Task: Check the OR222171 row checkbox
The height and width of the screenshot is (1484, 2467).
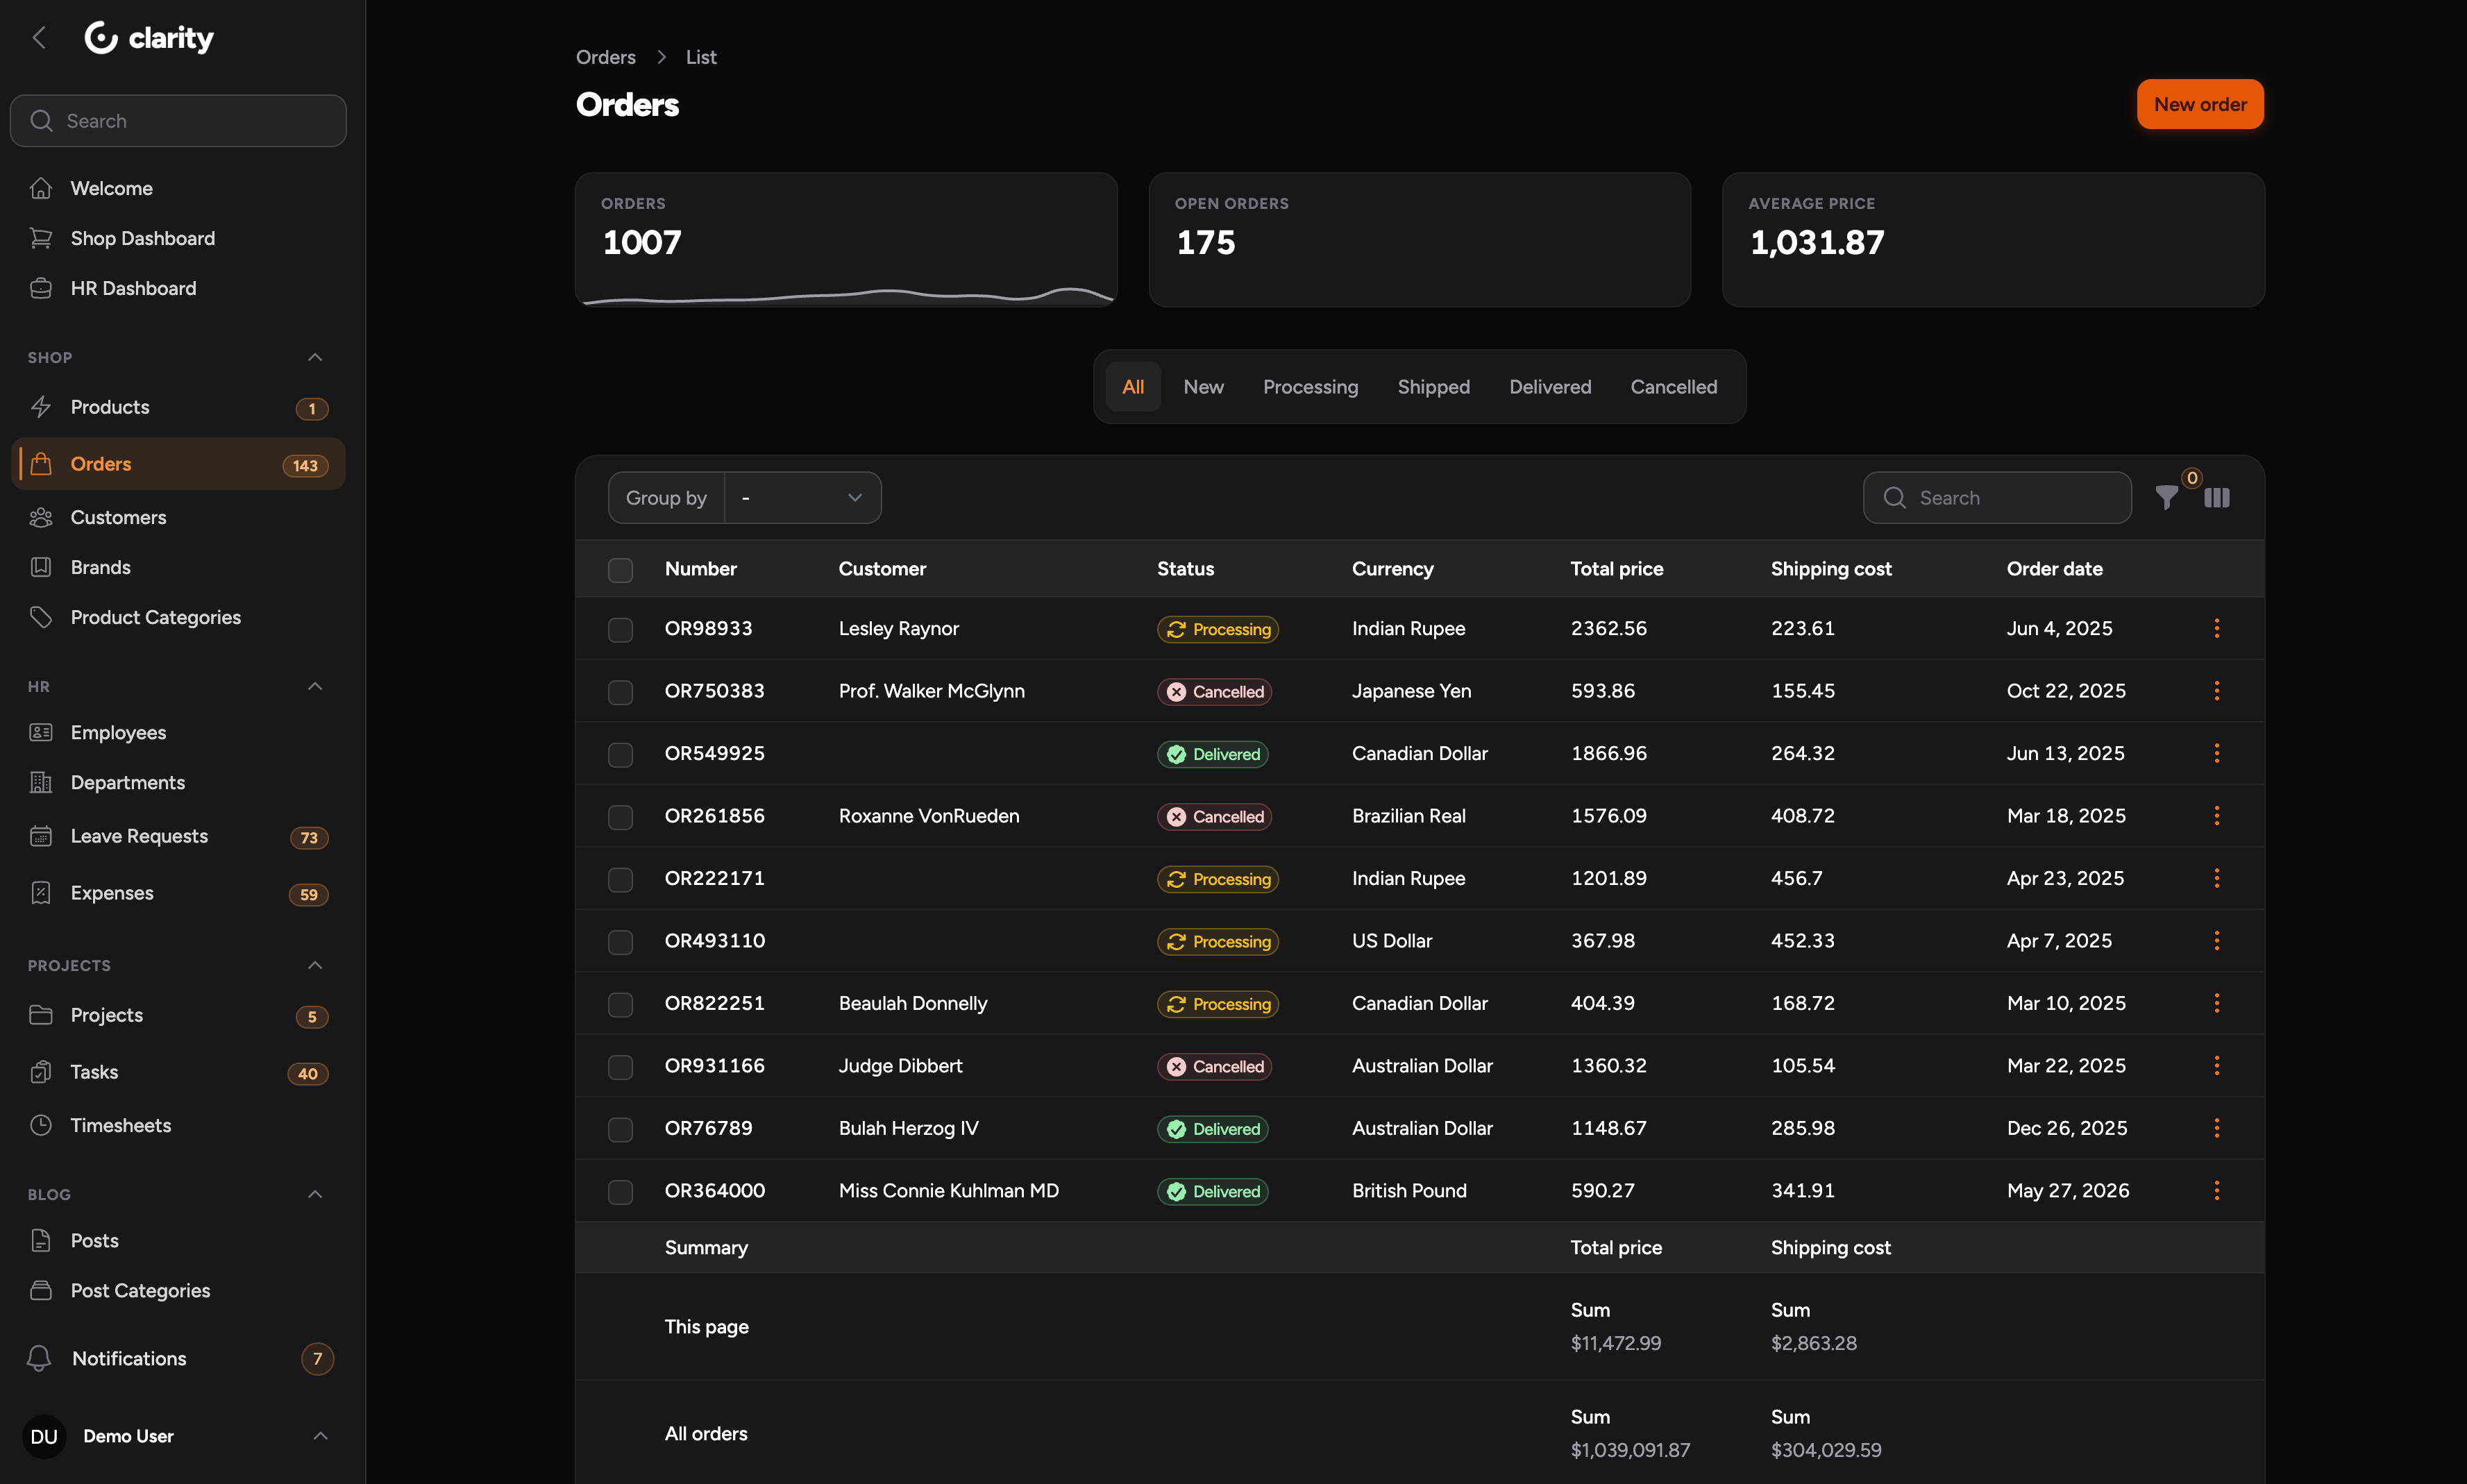Action: click(x=620, y=880)
